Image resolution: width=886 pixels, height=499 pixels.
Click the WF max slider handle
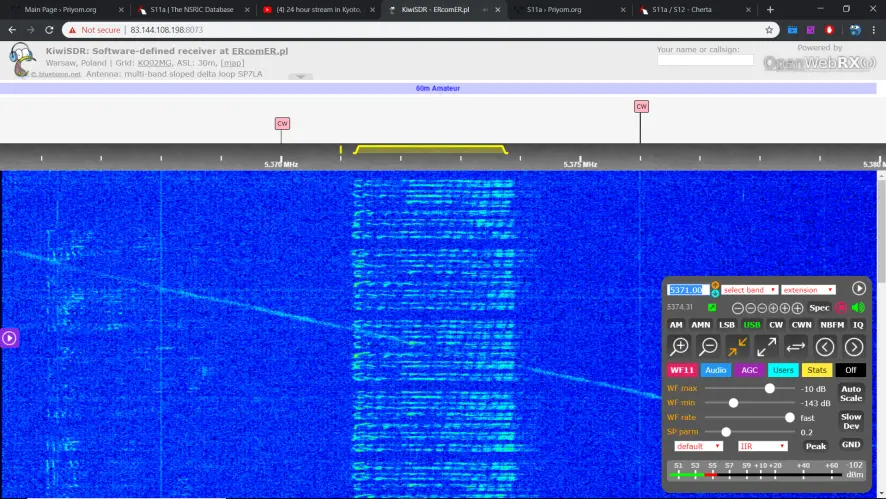tap(770, 389)
